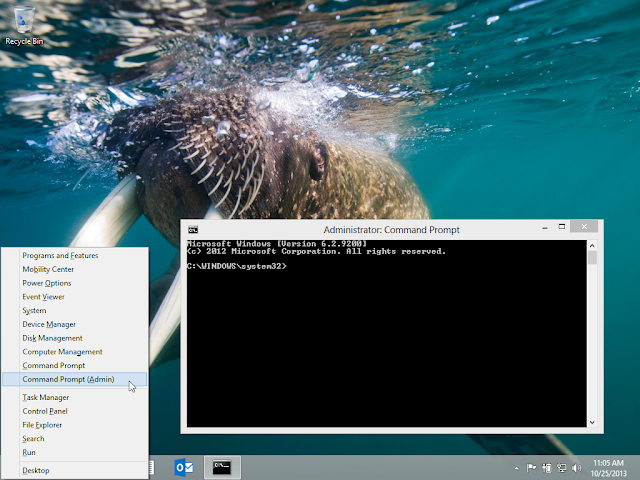Image resolution: width=640 pixels, height=480 pixels.
Task: Click the Command Prompt taskbar button
Action: [x=222, y=467]
